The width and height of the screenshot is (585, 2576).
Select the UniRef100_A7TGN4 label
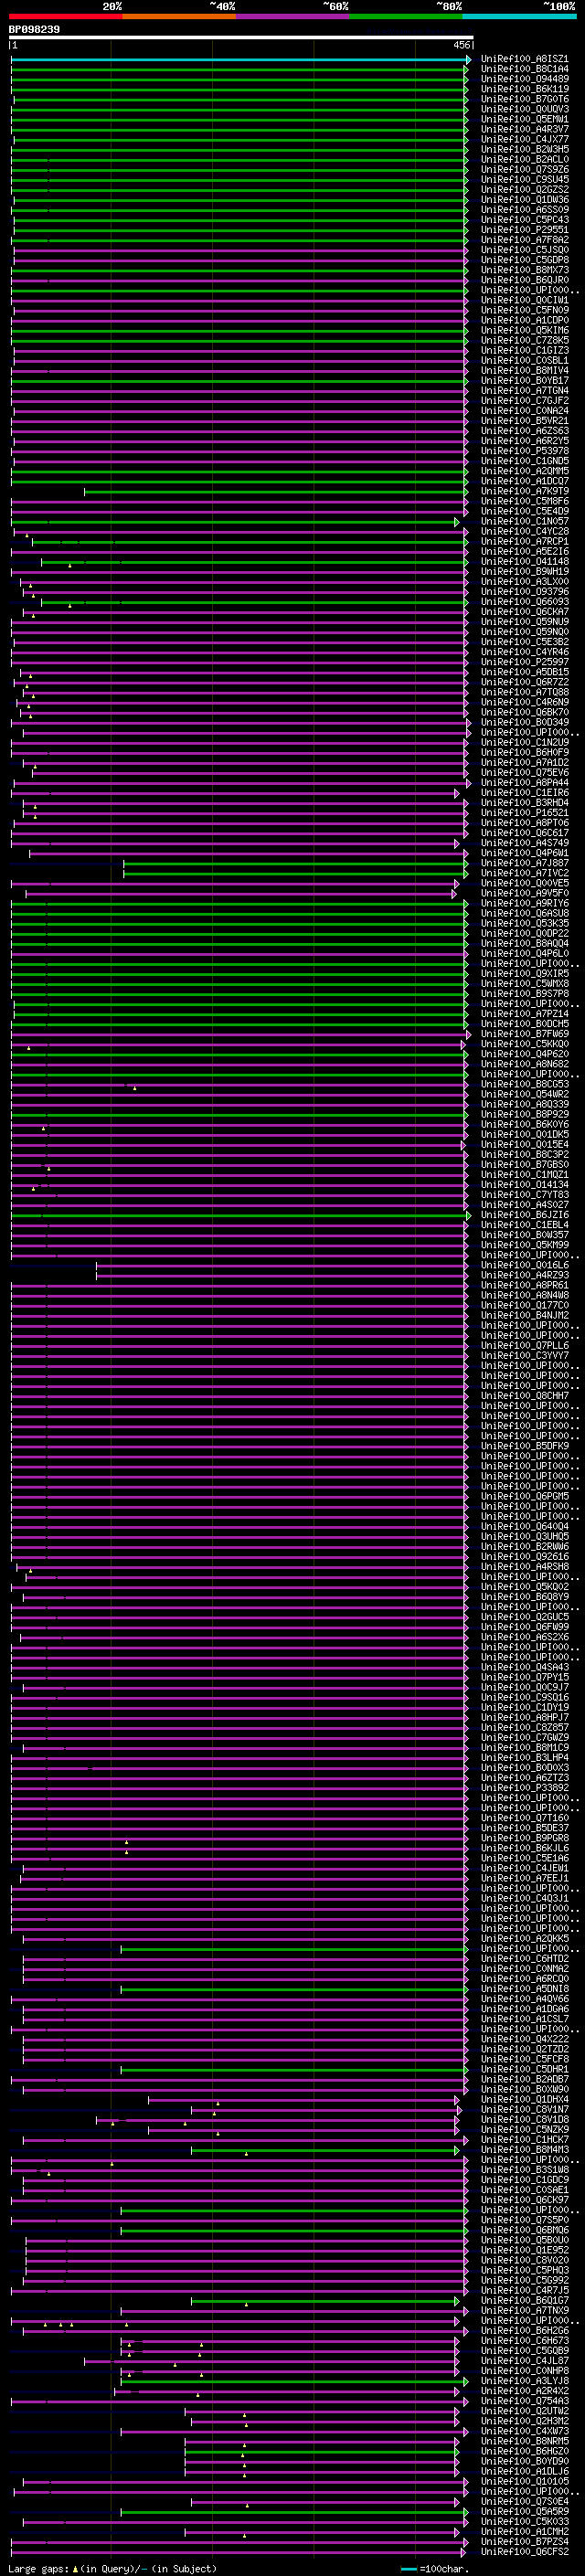coord(524,391)
